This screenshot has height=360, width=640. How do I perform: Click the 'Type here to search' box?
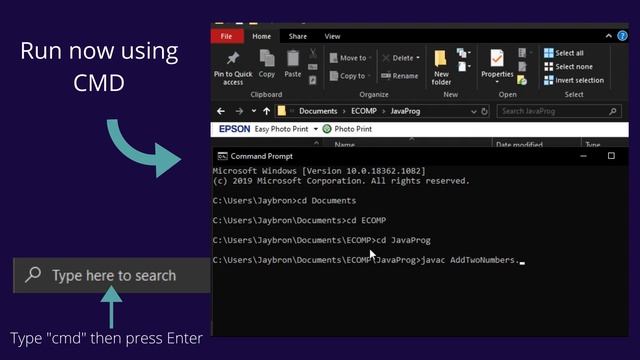[112, 275]
